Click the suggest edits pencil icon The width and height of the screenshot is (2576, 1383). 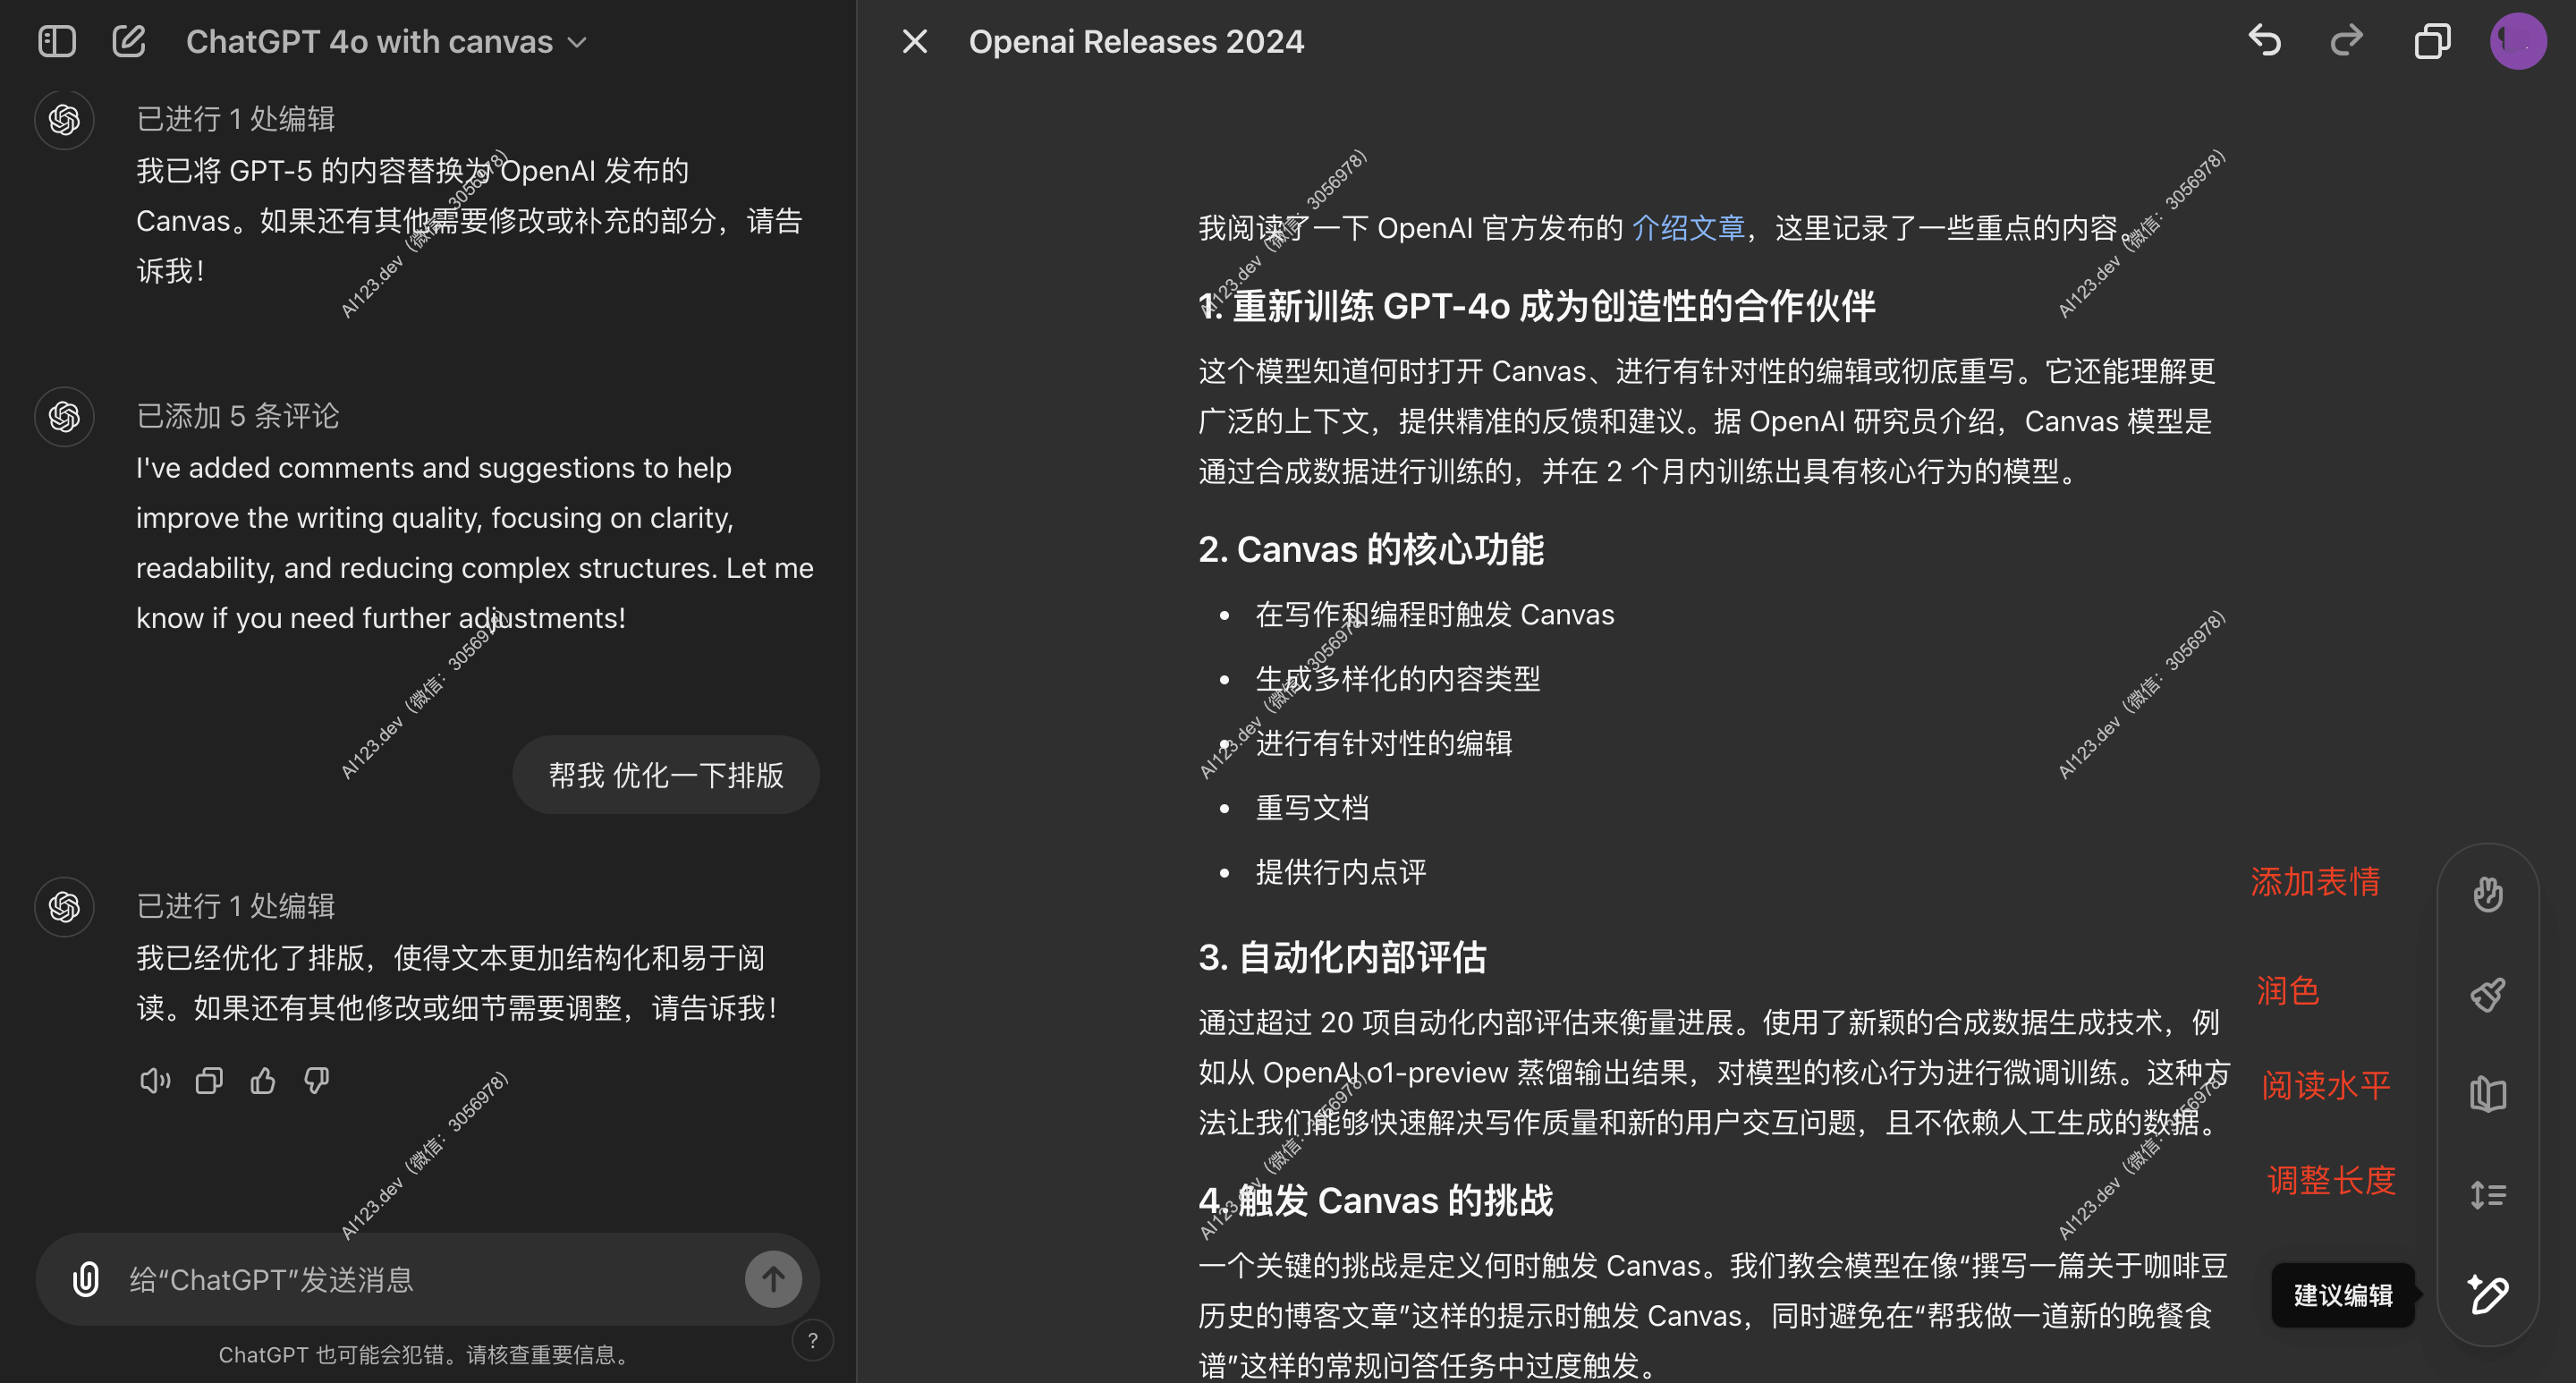click(x=2488, y=1294)
